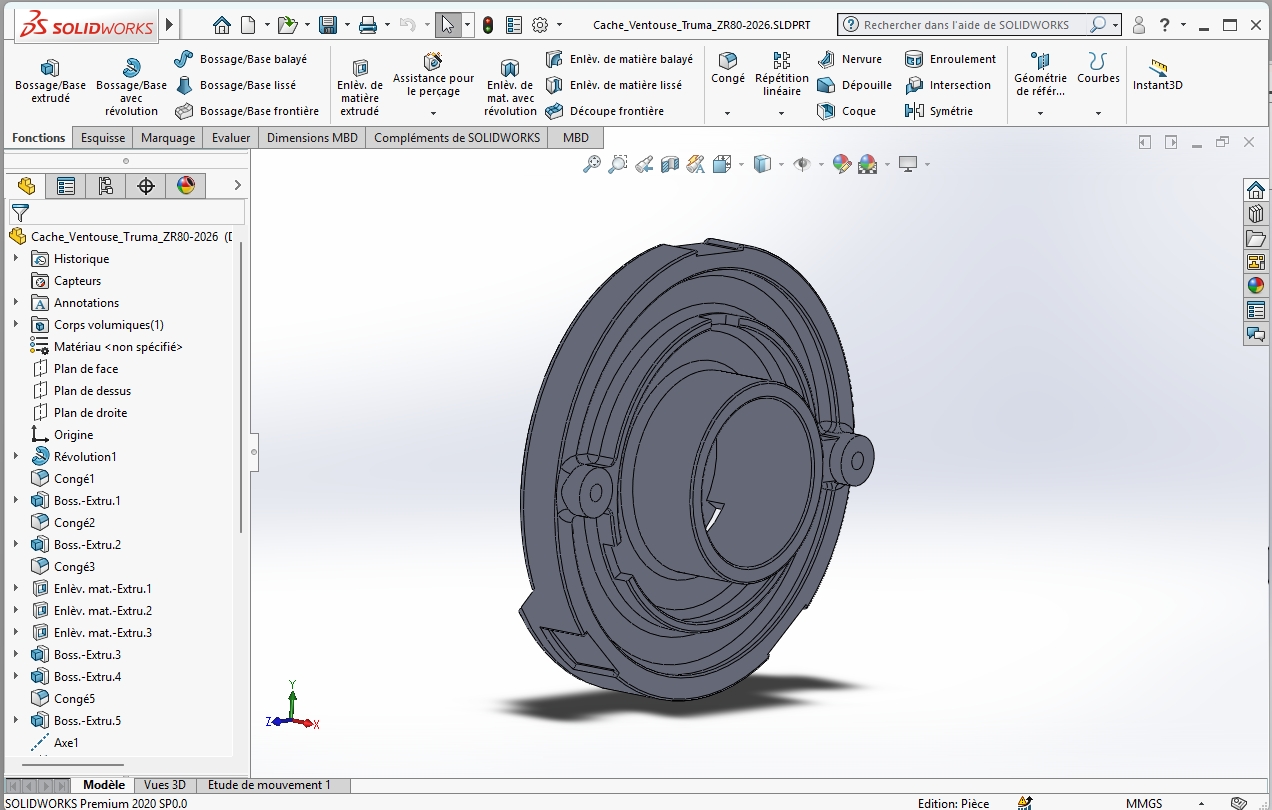This screenshot has height=810, width=1272.
Task: Select the Enlèv. de matière extrudé tool
Action: tap(360, 85)
